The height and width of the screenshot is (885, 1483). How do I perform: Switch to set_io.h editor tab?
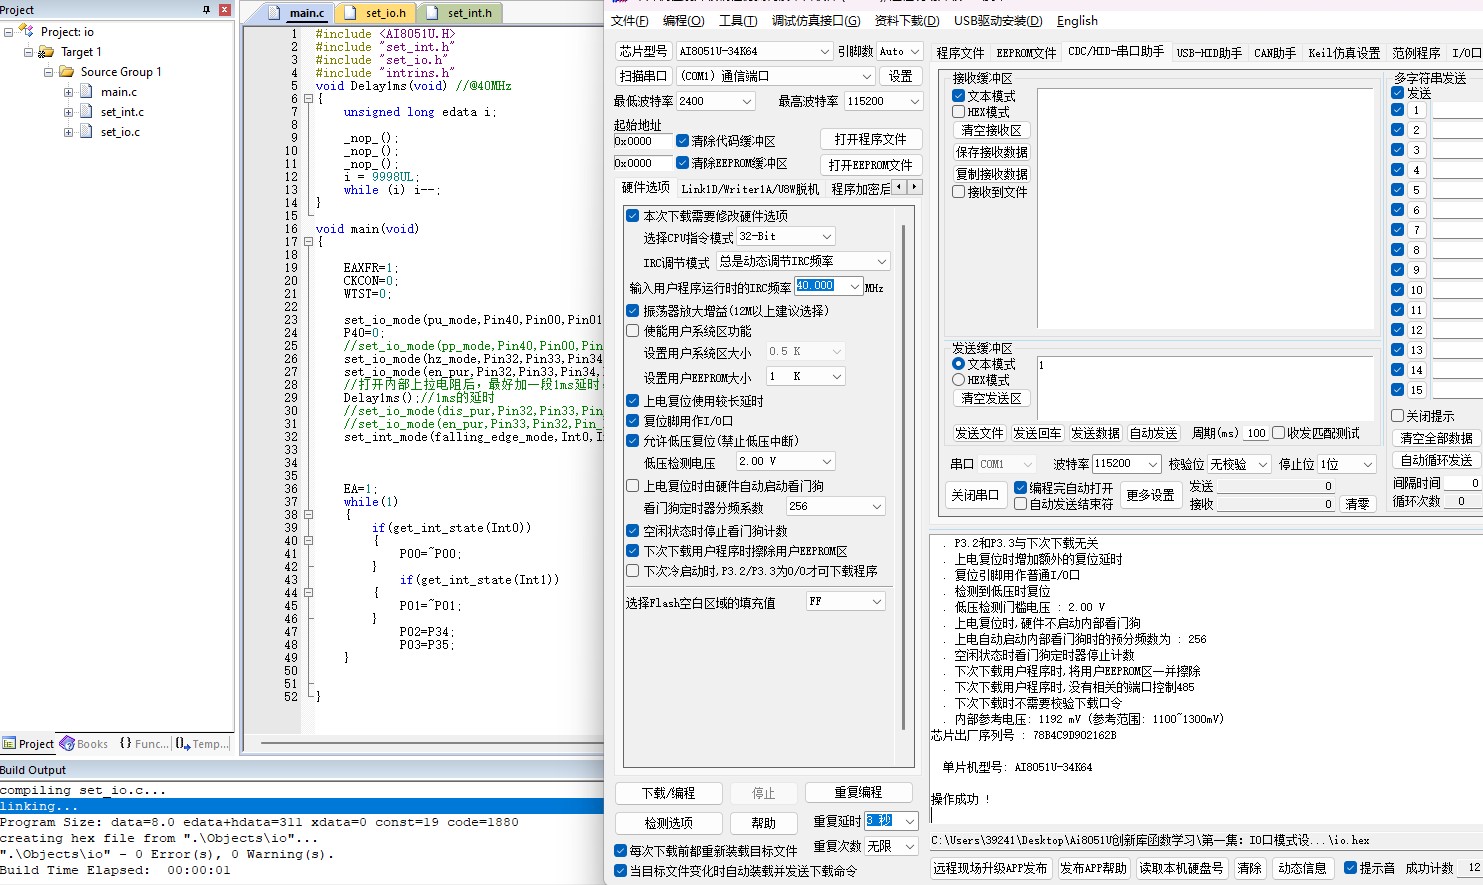click(377, 13)
